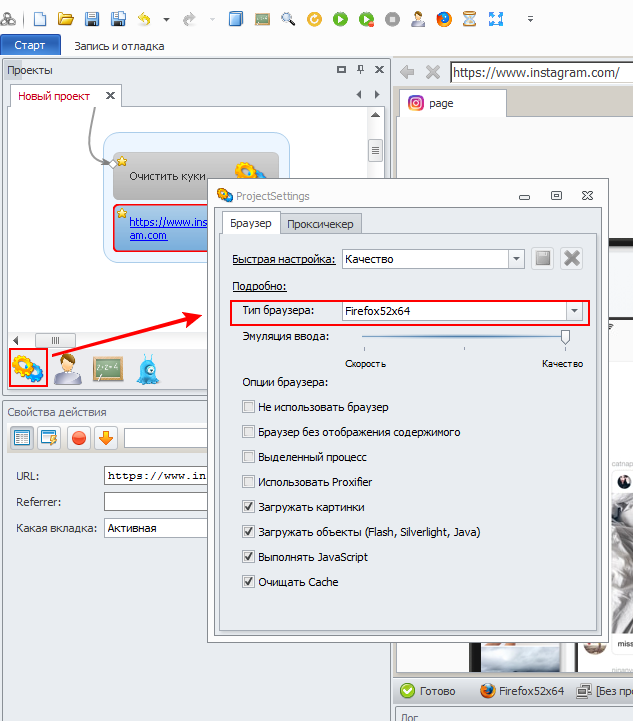Uncheck Очищать Cache checkbox
Image resolution: width=633 pixels, height=721 pixels.
pyautogui.click(x=248, y=582)
